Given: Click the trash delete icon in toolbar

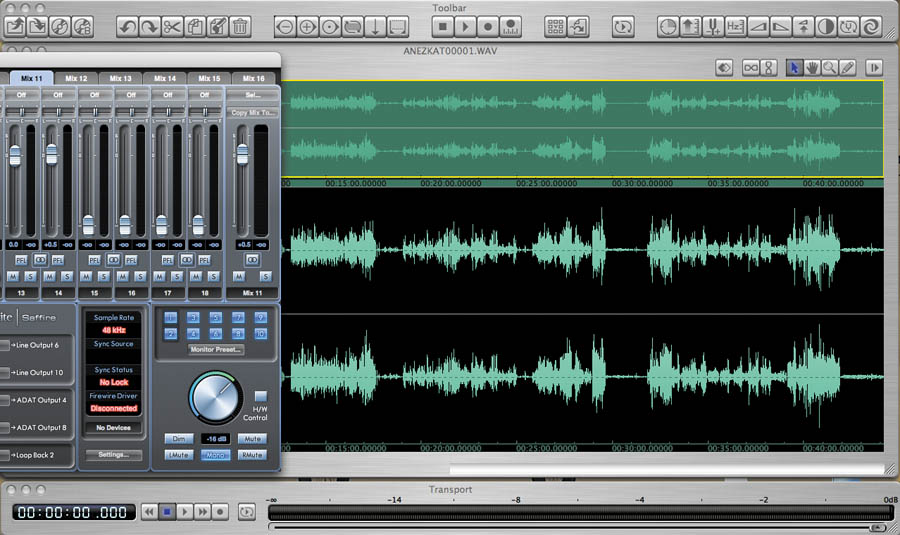Looking at the screenshot, I should coord(240,27).
